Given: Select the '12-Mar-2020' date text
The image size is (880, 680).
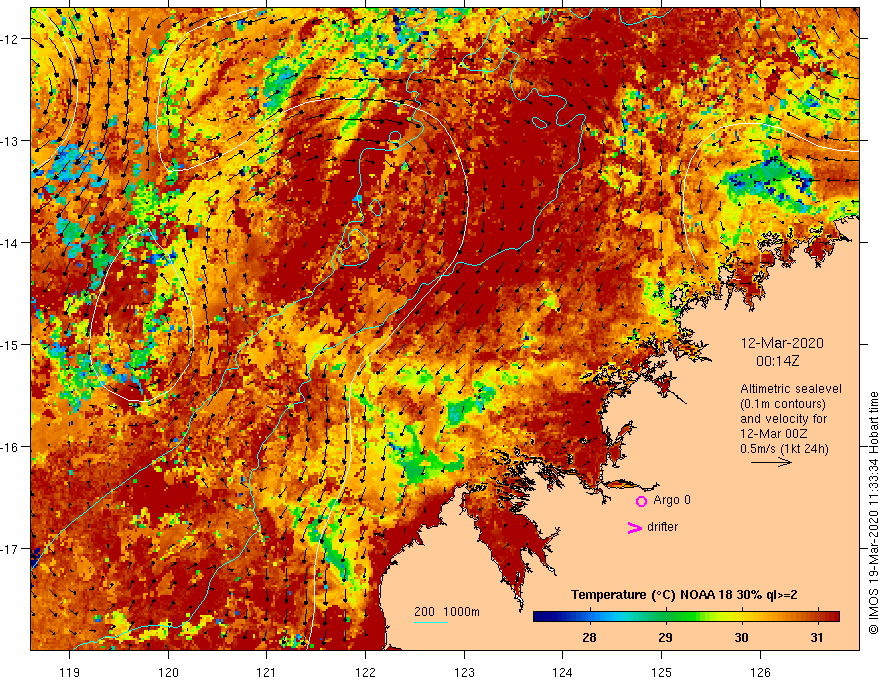Looking at the screenshot, I should 782,343.
